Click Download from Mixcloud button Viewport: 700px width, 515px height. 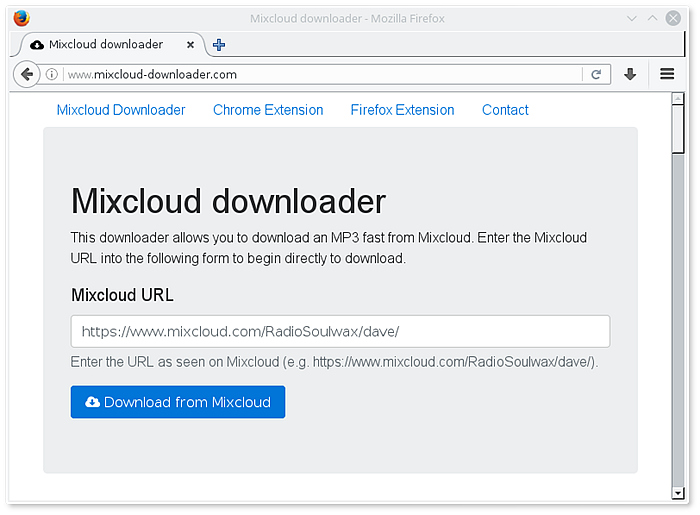pos(178,402)
